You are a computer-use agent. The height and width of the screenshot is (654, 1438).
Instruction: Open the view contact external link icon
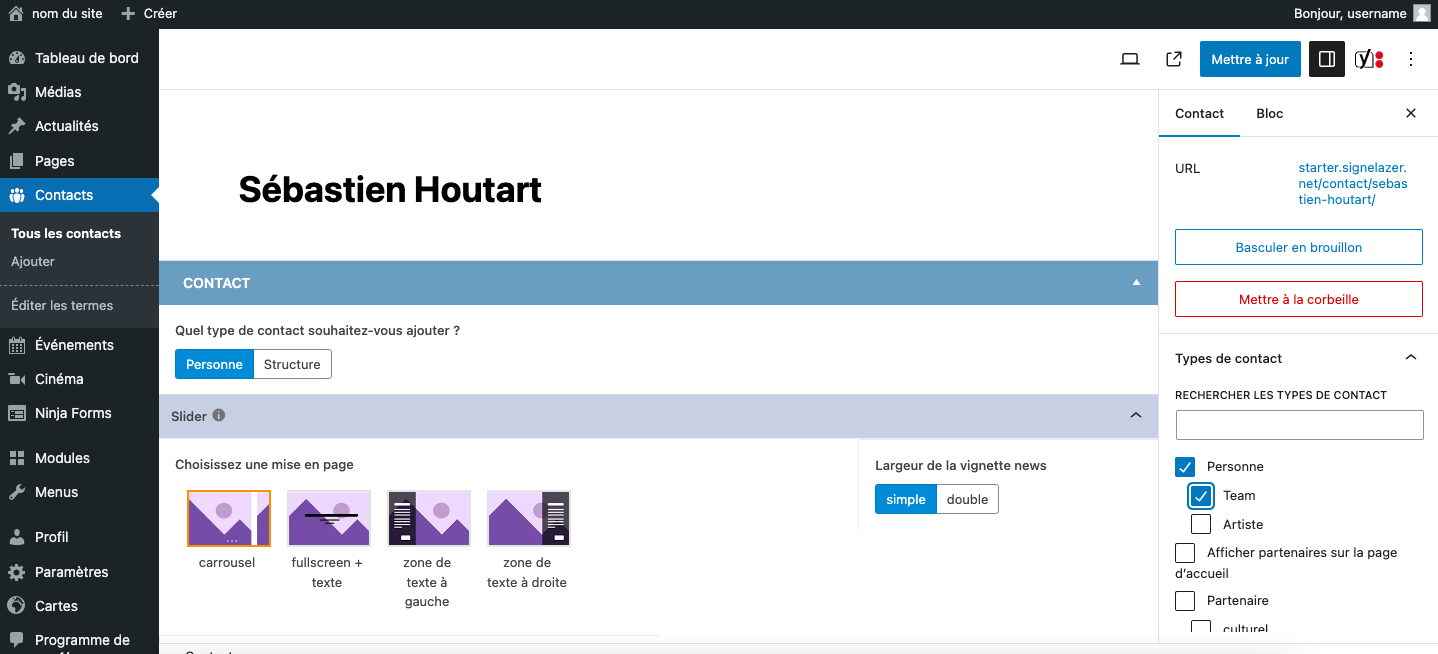click(x=1174, y=59)
